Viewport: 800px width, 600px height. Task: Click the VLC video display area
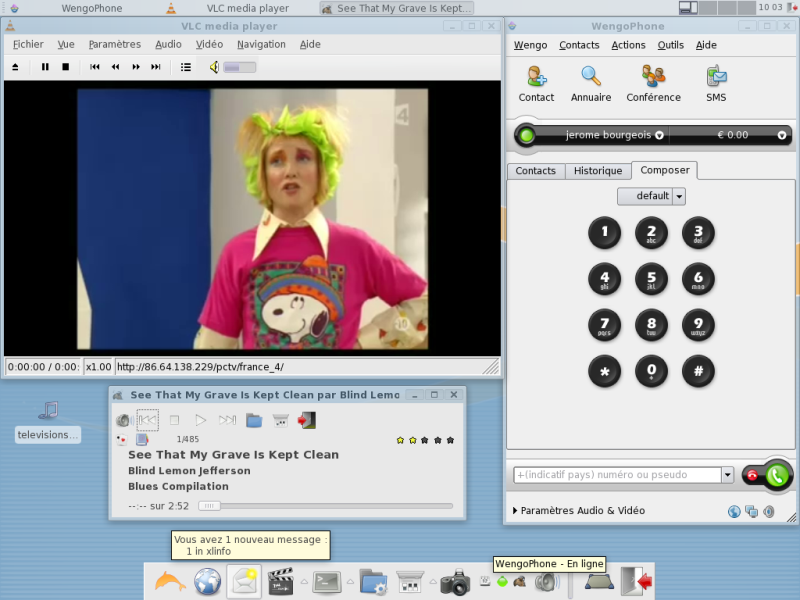[x=252, y=218]
